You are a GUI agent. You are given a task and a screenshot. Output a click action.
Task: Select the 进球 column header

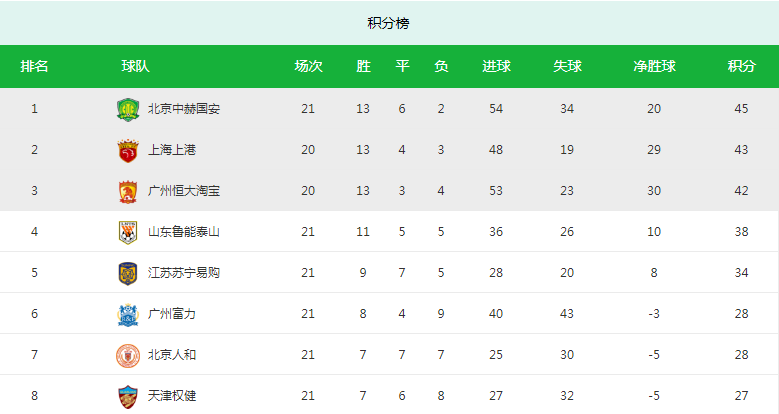point(496,66)
